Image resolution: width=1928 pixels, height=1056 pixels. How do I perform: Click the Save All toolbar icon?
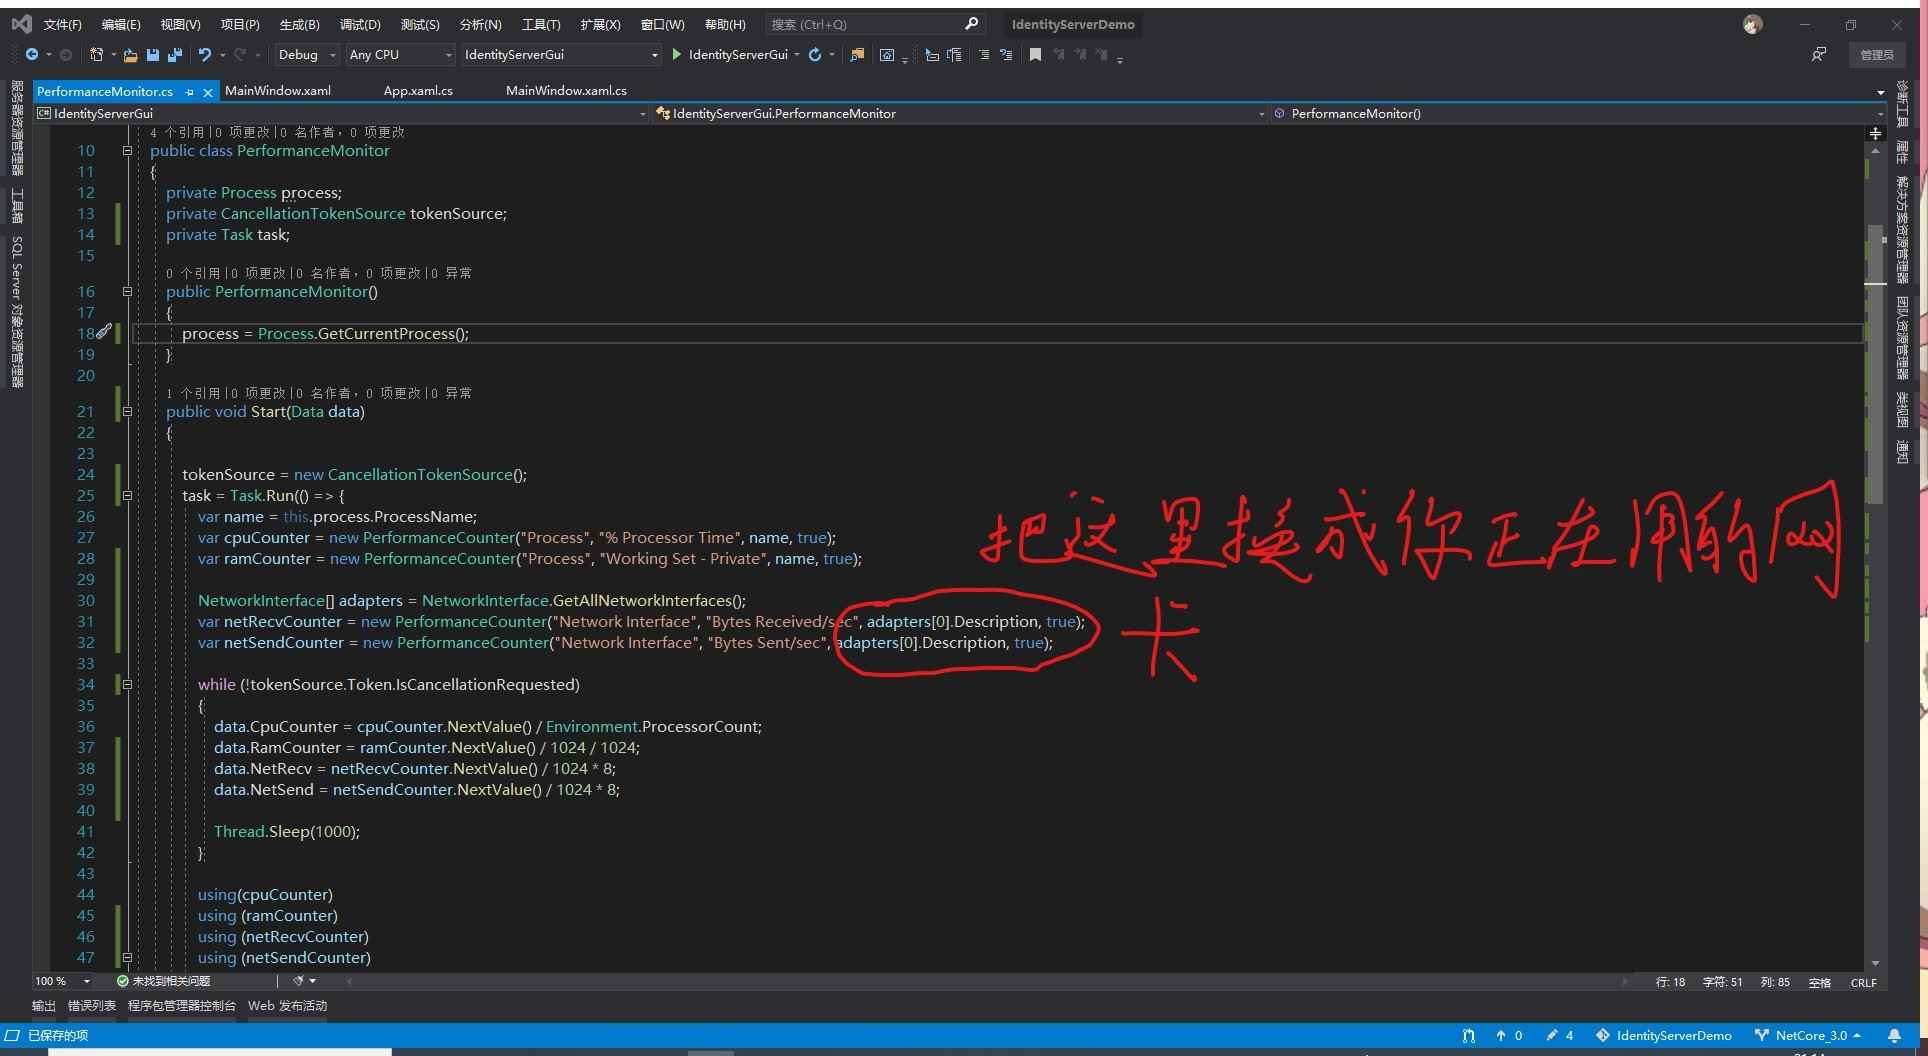175,55
